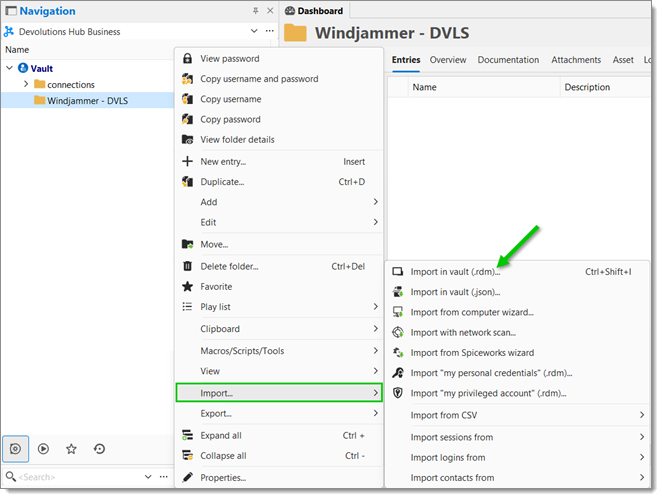Click the Import from computer wizard icon
Screen dimensions: 662x499
[398, 312]
